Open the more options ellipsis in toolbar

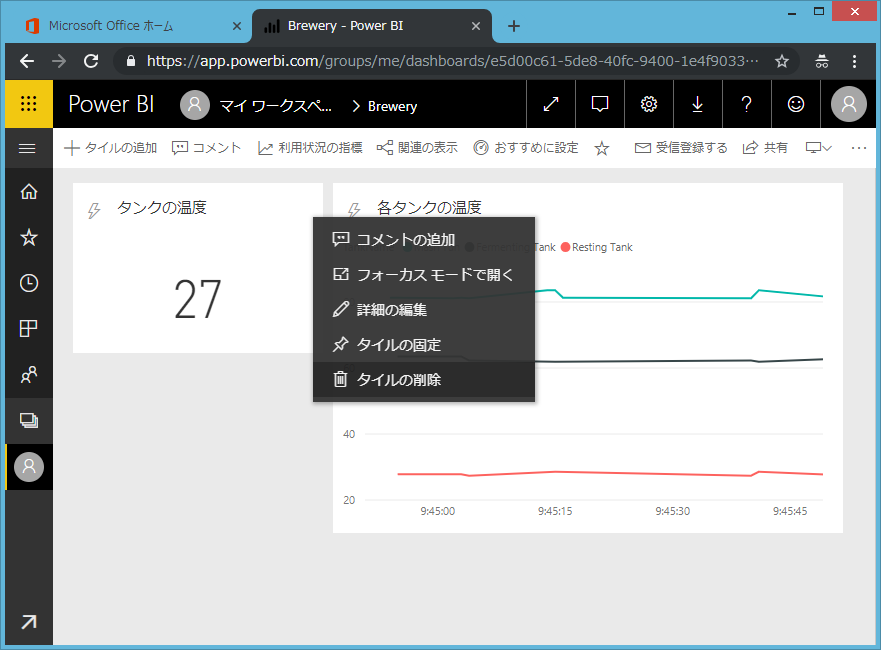[x=859, y=148]
